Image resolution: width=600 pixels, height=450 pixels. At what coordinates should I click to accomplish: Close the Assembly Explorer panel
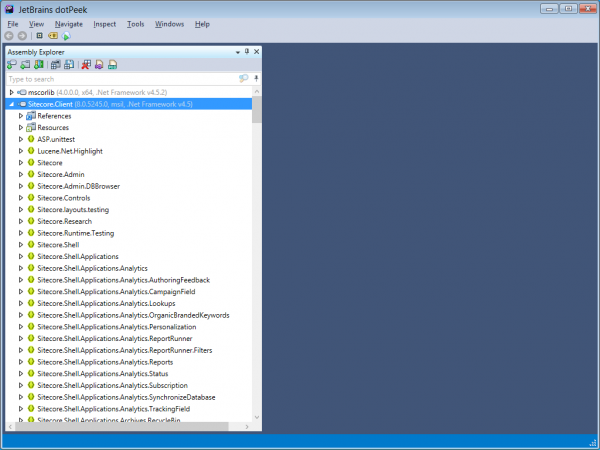tap(256, 52)
